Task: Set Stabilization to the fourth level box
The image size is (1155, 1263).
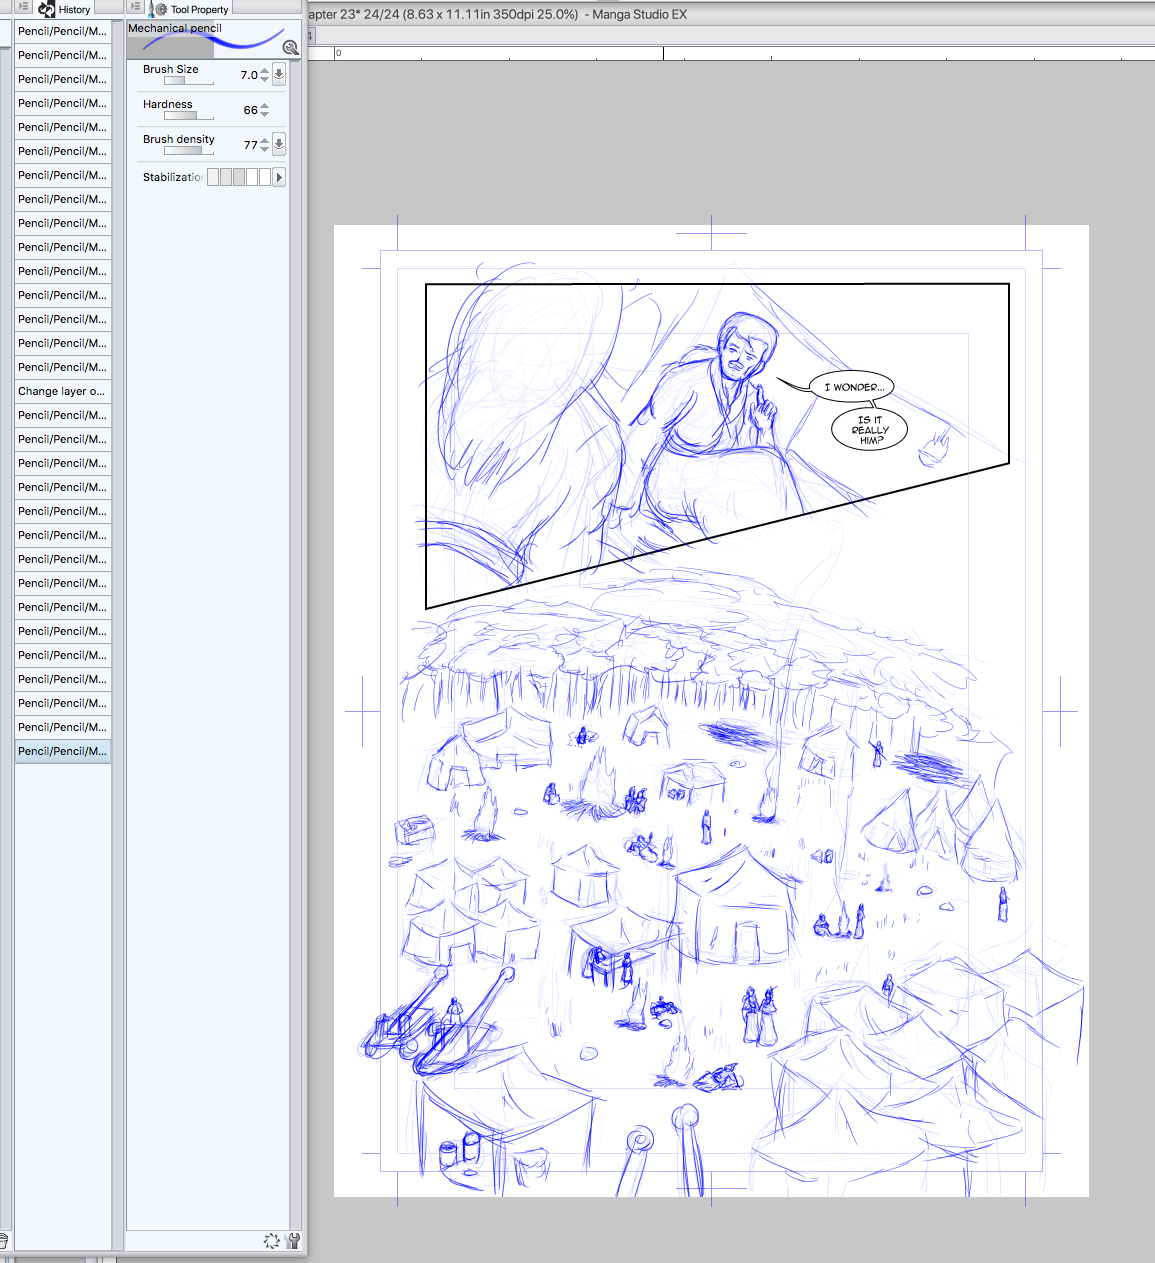Action: coord(252,177)
